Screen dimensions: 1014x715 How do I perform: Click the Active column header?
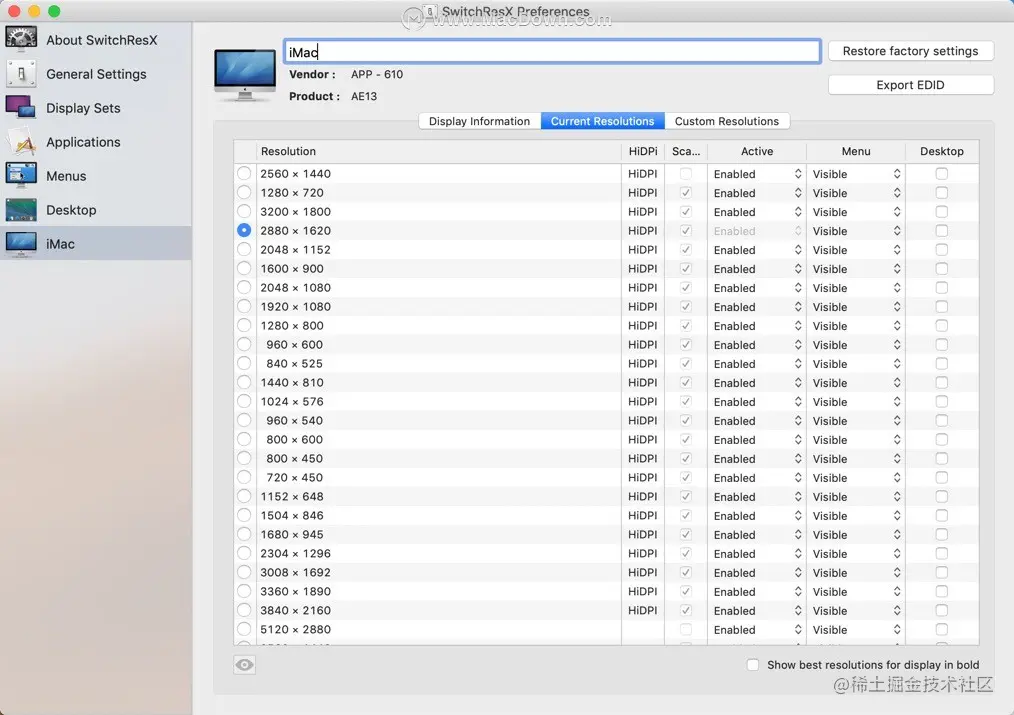tap(757, 151)
